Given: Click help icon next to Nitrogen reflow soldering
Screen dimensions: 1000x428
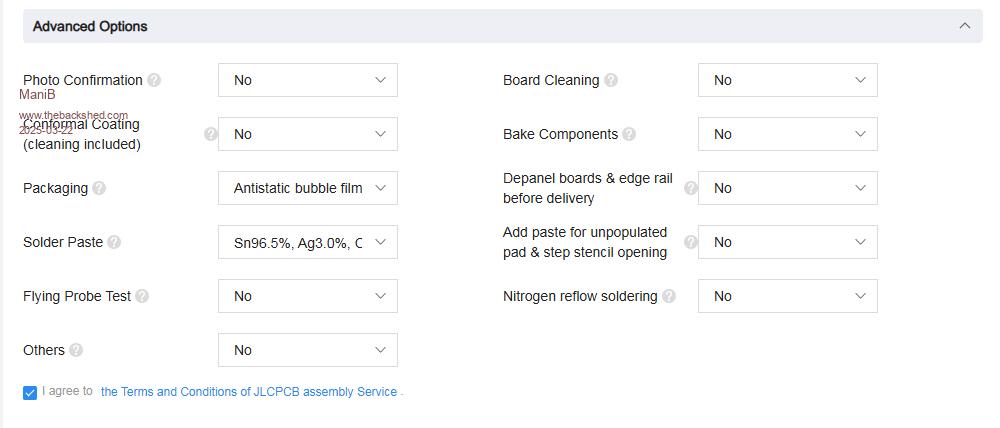Looking at the screenshot, I should 669,296.
